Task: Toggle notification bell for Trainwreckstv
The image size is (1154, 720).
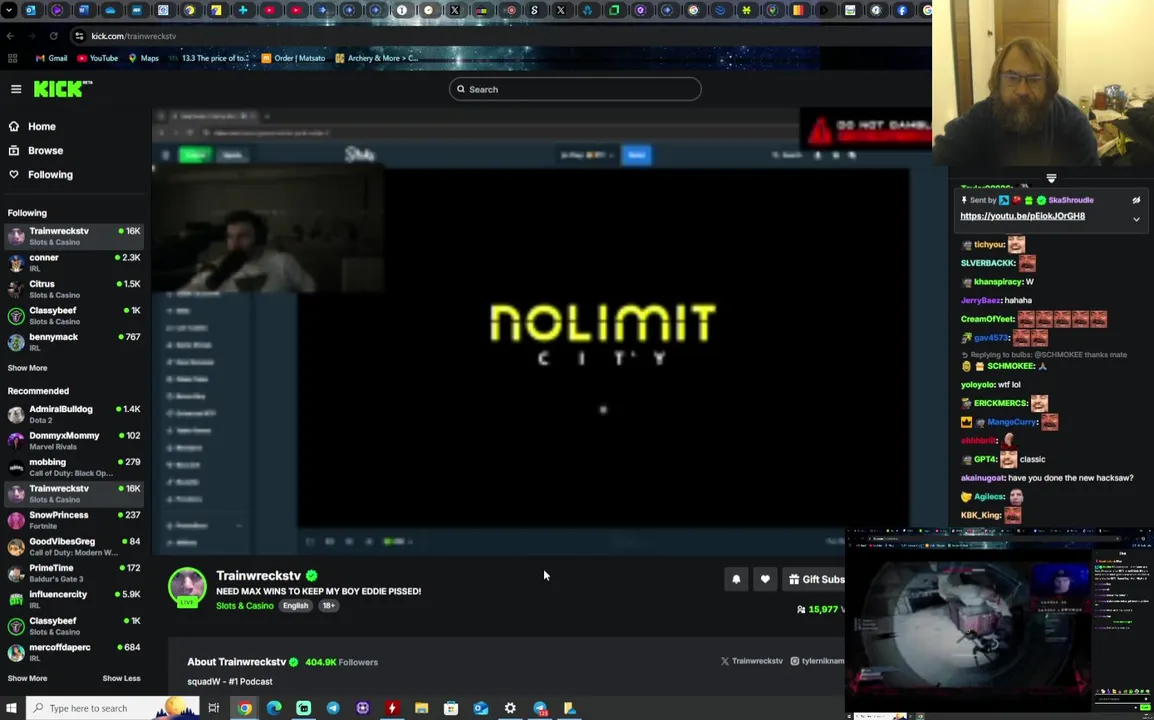Action: tap(736, 579)
